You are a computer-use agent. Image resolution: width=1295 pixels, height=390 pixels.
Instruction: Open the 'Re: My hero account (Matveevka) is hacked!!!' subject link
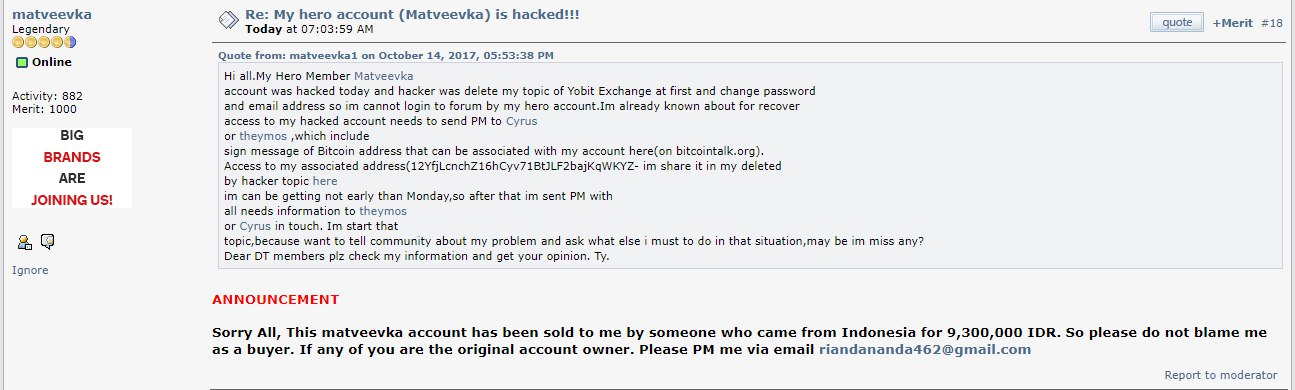[412, 15]
